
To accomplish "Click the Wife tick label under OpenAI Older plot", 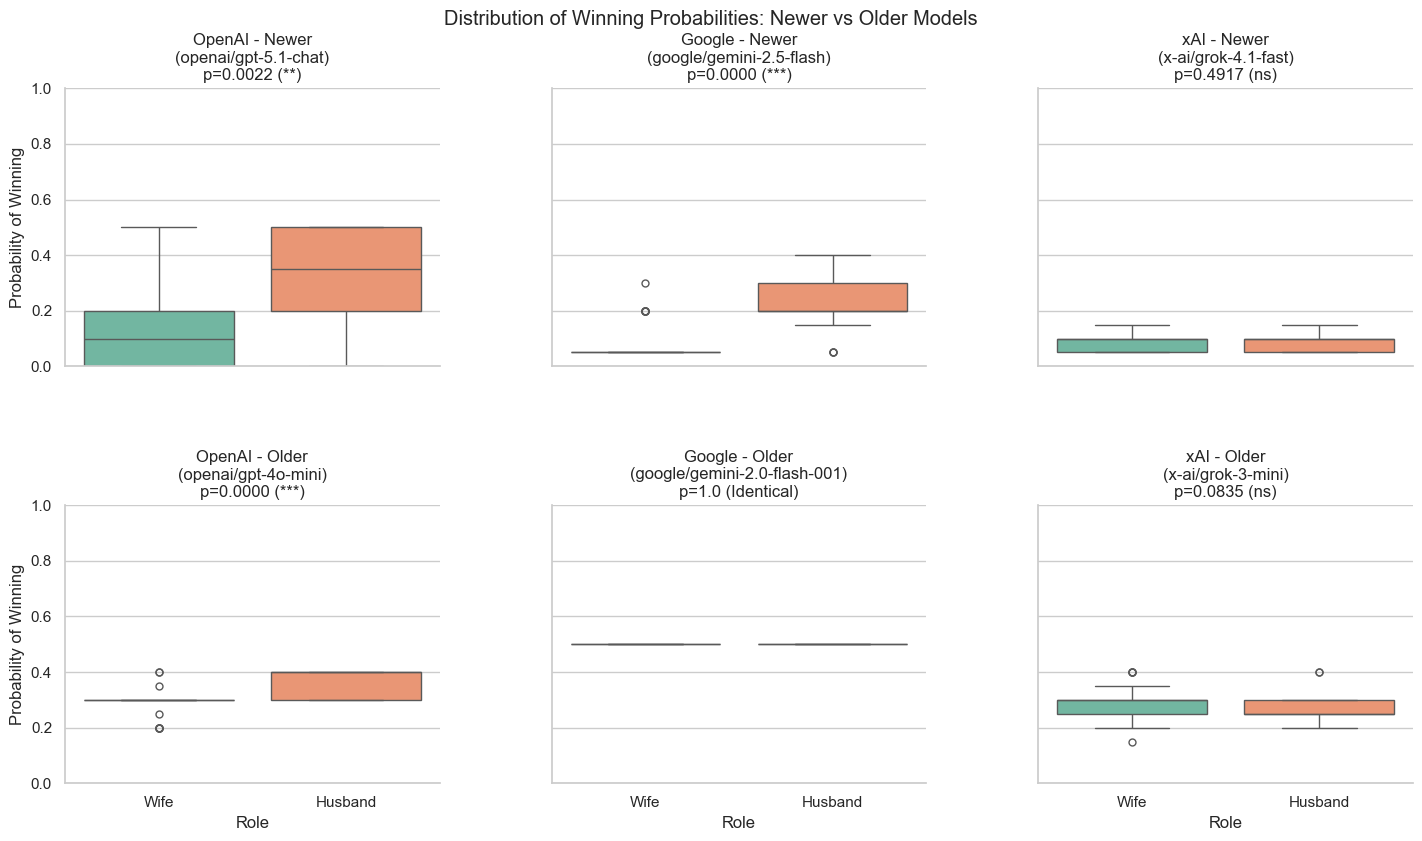I will pos(159,802).
